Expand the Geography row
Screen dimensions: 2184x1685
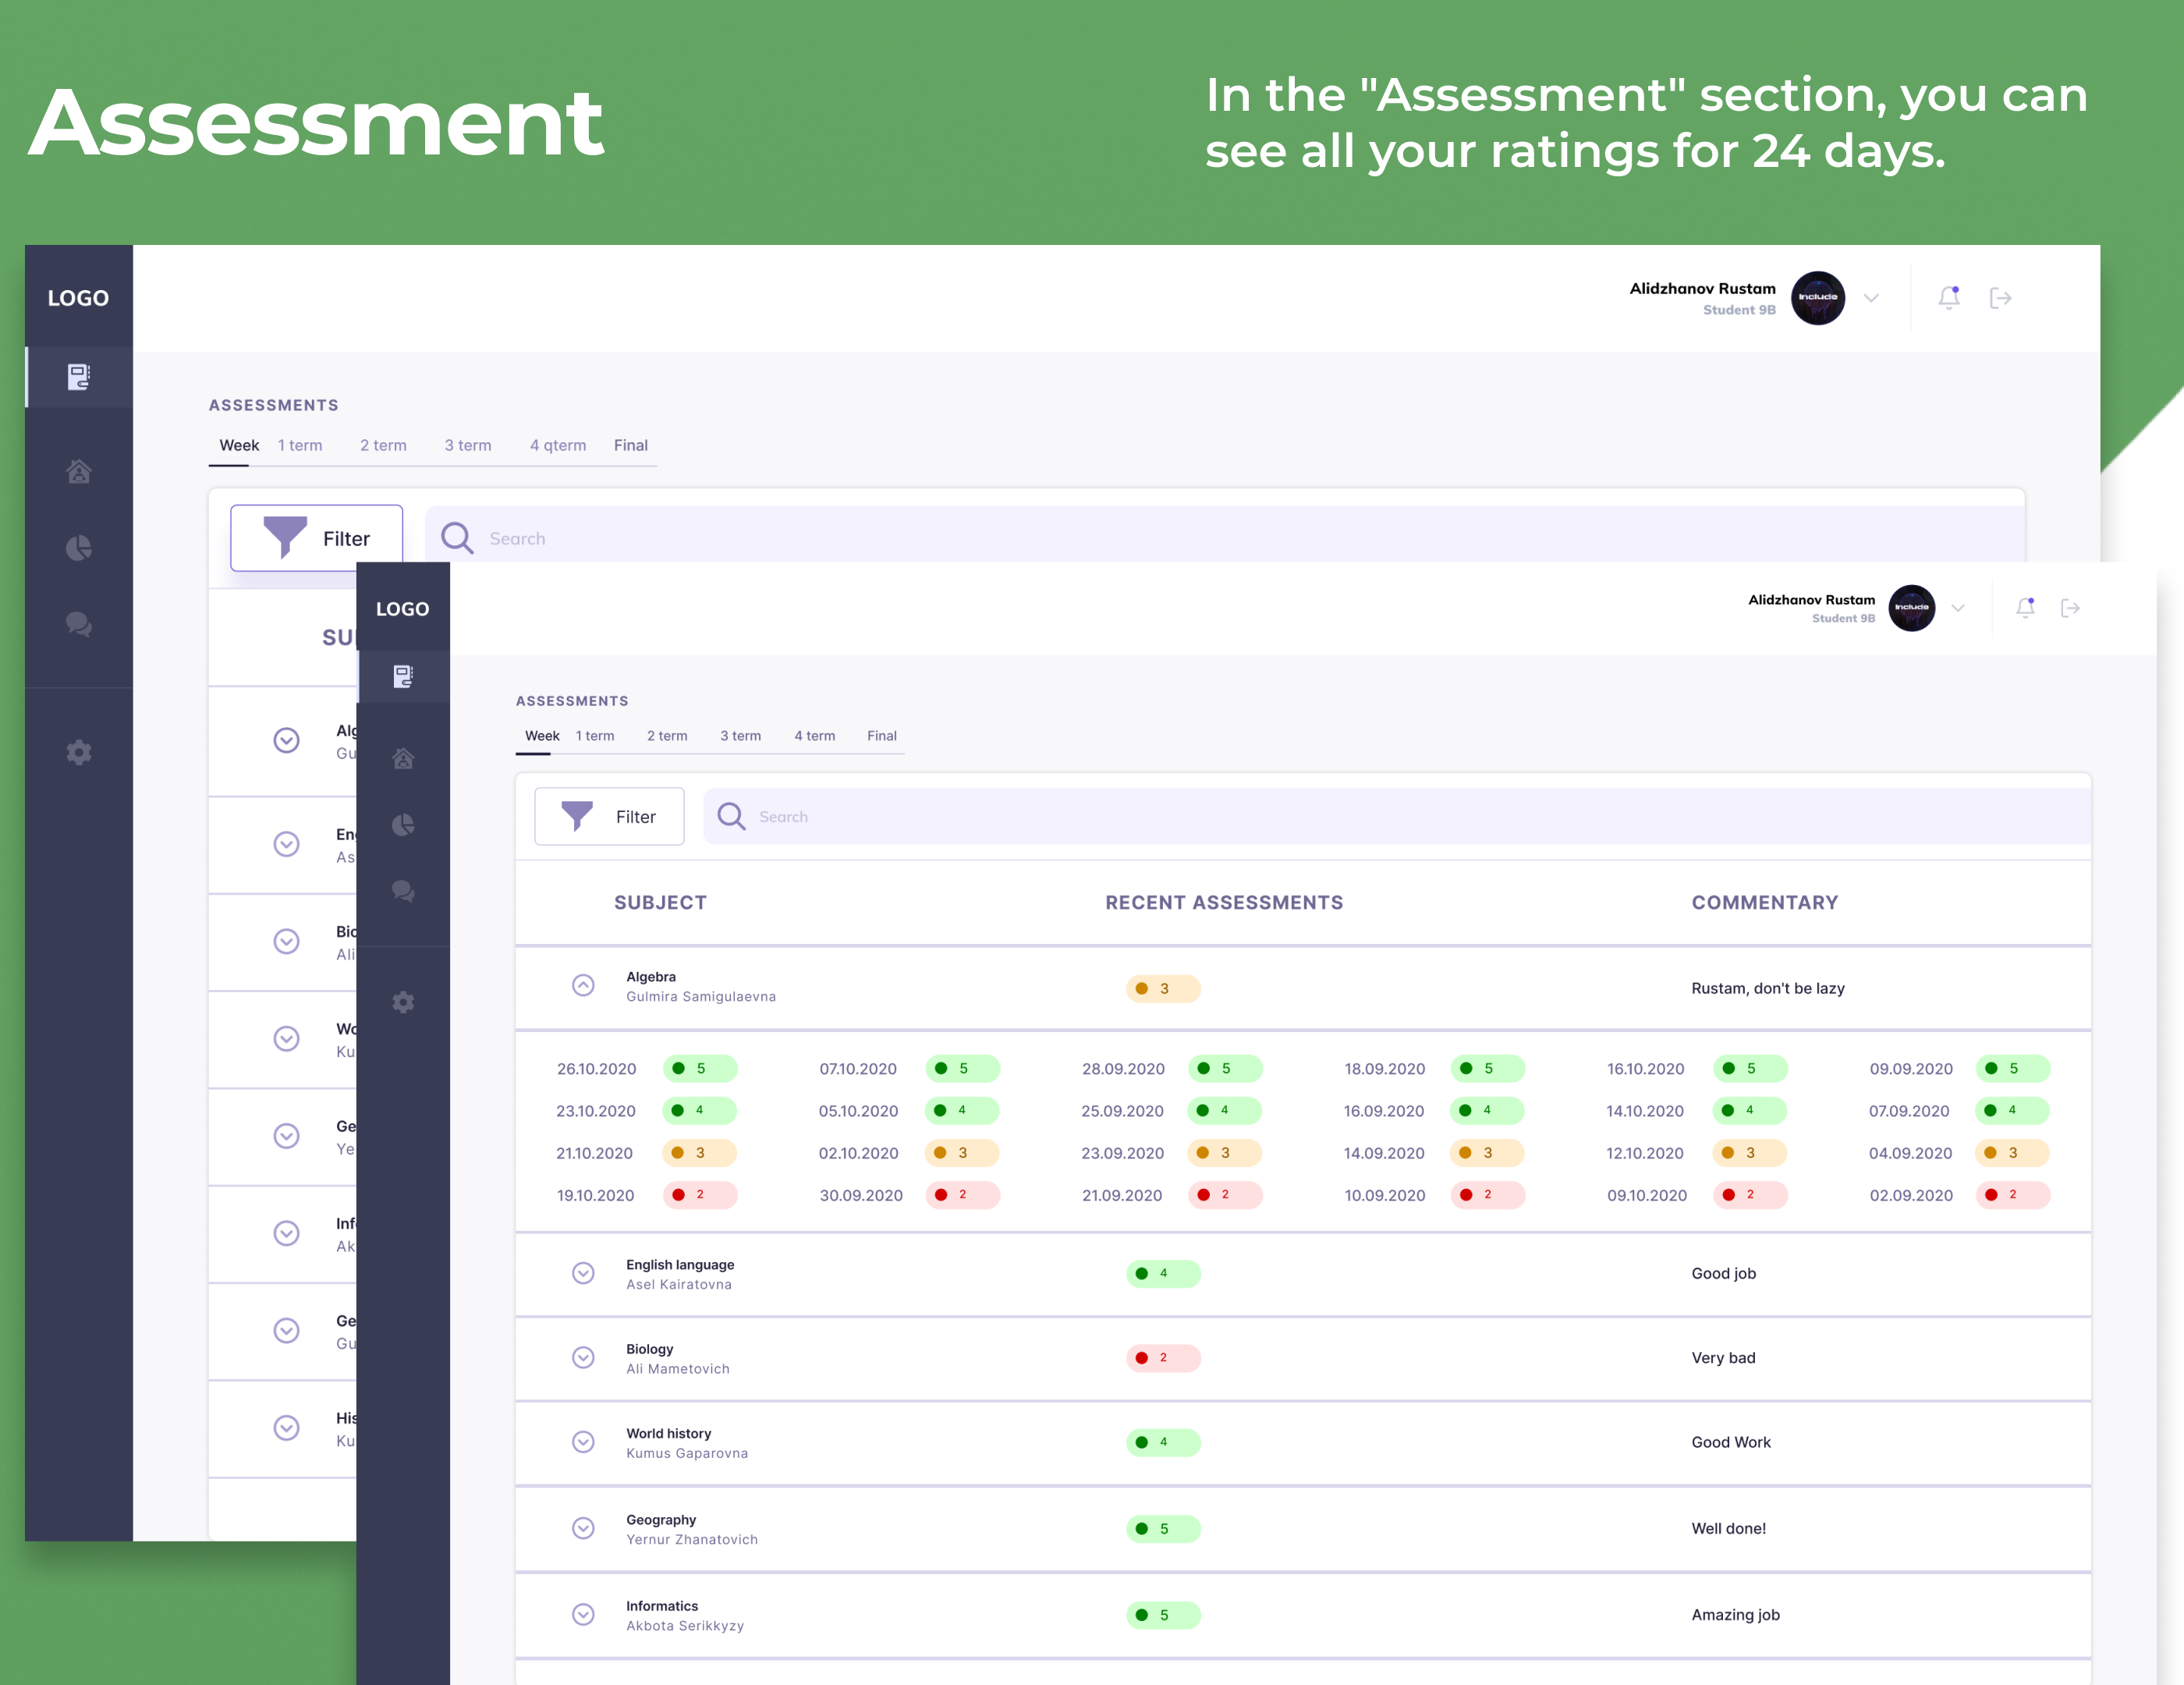pyautogui.click(x=583, y=1528)
